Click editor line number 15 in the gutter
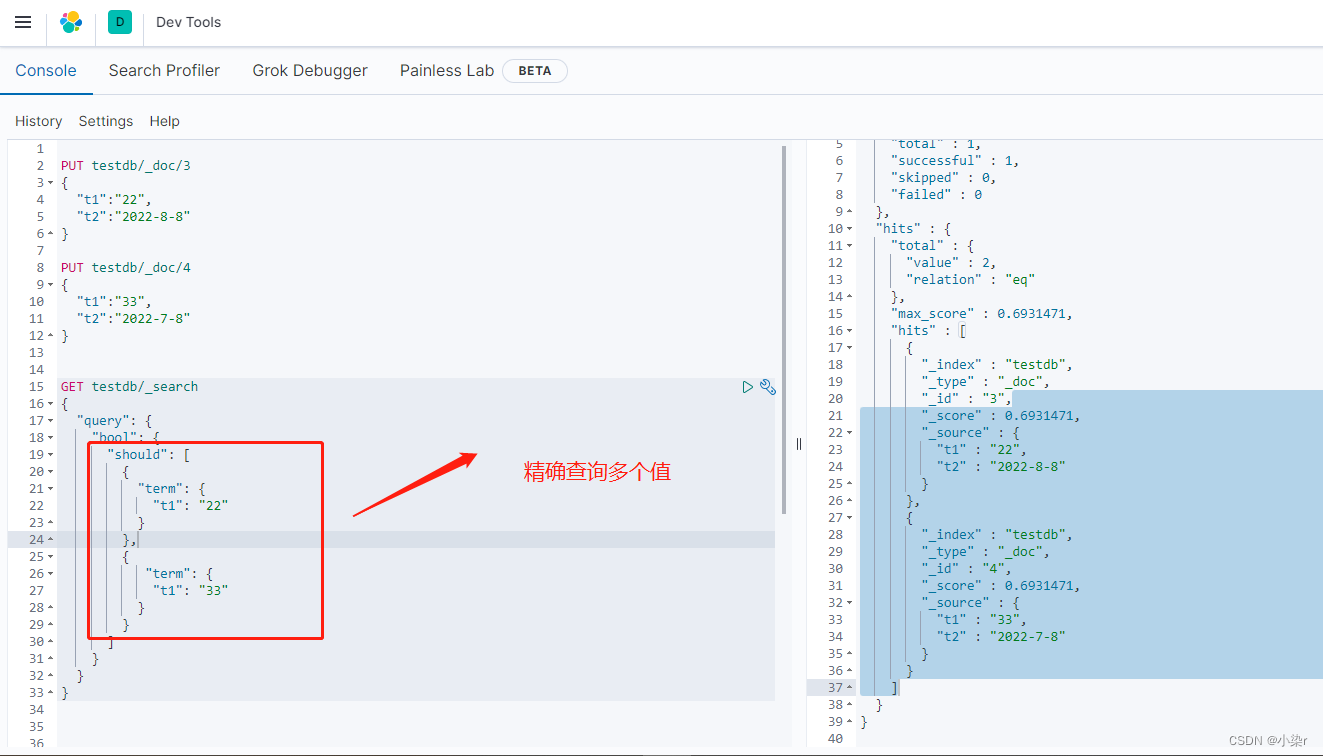This screenshot has width=1323, height=756. coord(37,387)
